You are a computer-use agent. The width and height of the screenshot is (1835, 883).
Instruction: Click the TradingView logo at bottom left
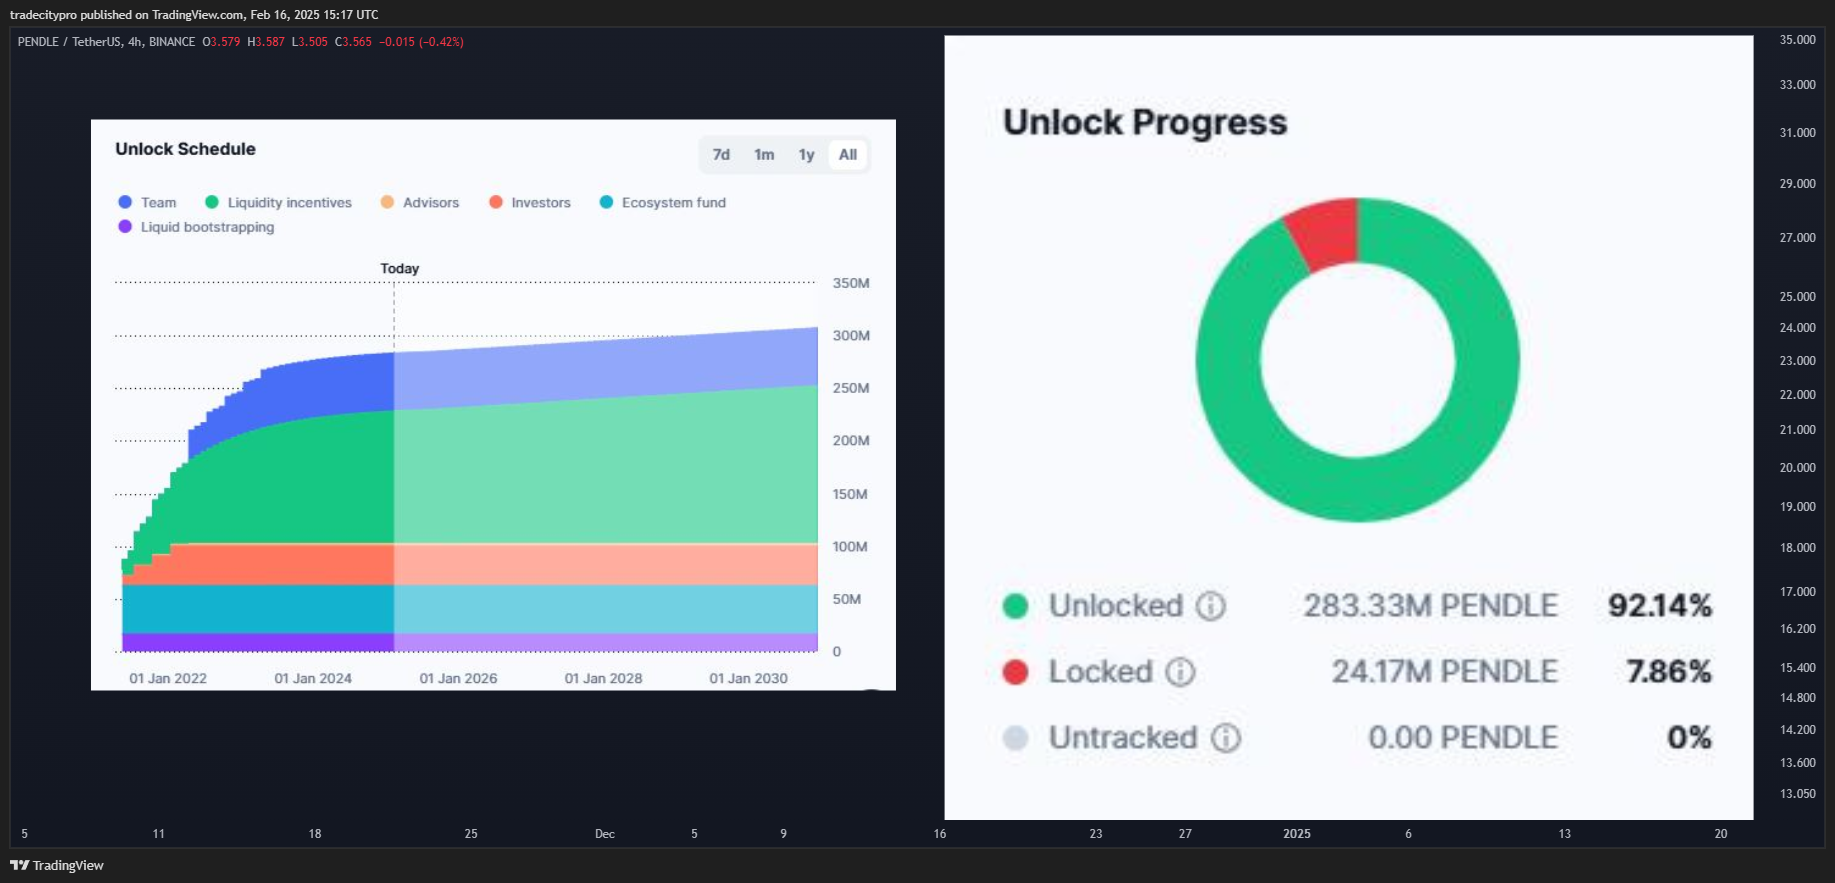pyautogui.click(x=57, y=865)
